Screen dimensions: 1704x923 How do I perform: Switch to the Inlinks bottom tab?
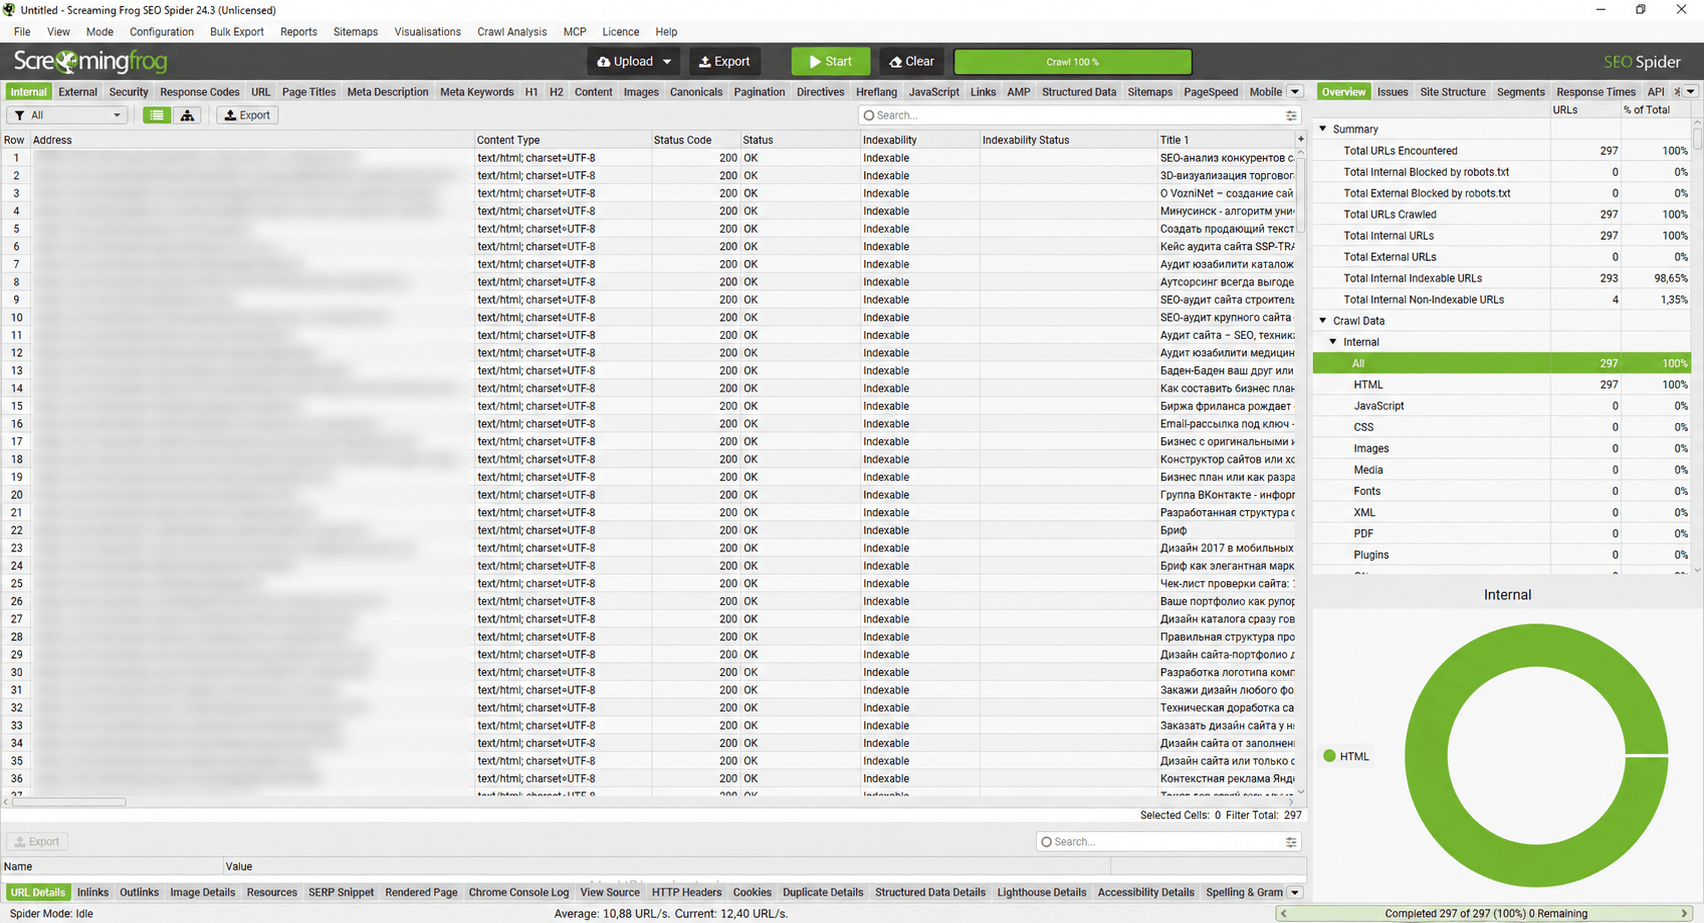(93, 892)
